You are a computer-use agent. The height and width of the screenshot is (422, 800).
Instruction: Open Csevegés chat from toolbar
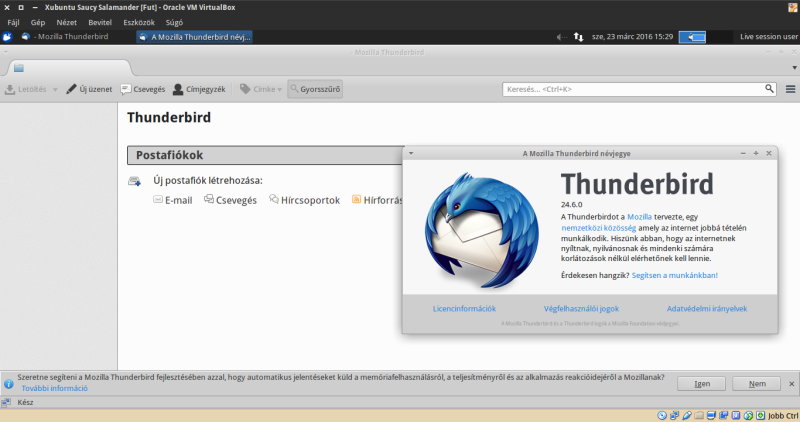[x=143, y=89]
